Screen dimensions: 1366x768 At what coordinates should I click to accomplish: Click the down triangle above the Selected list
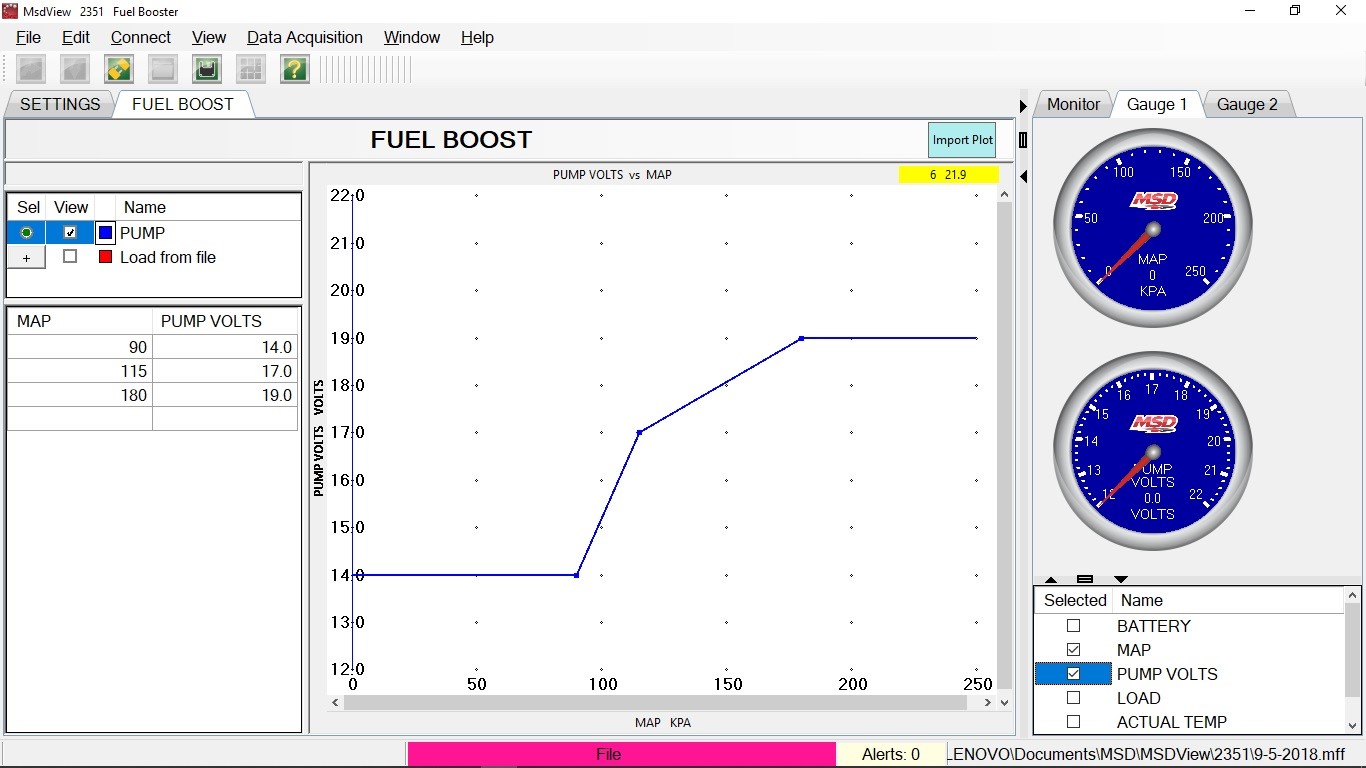1120,580
